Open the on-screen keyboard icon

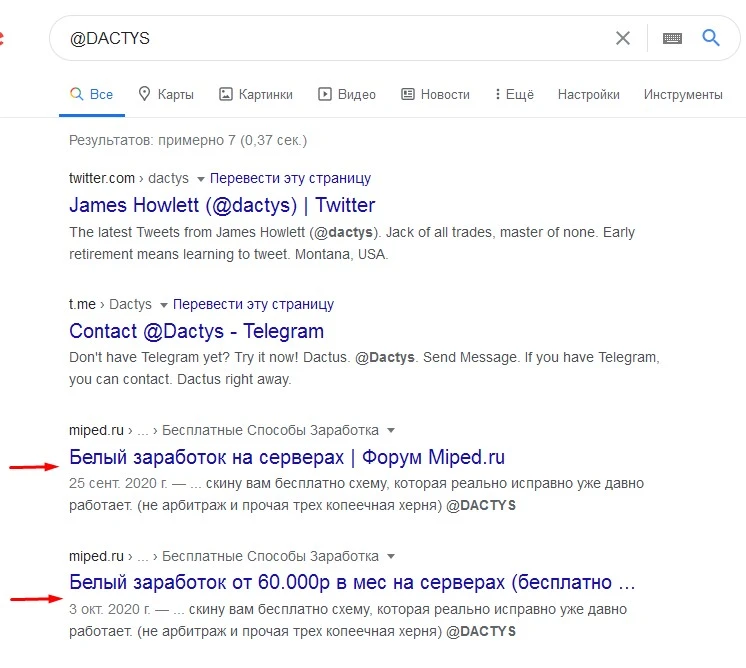(672, 38)
